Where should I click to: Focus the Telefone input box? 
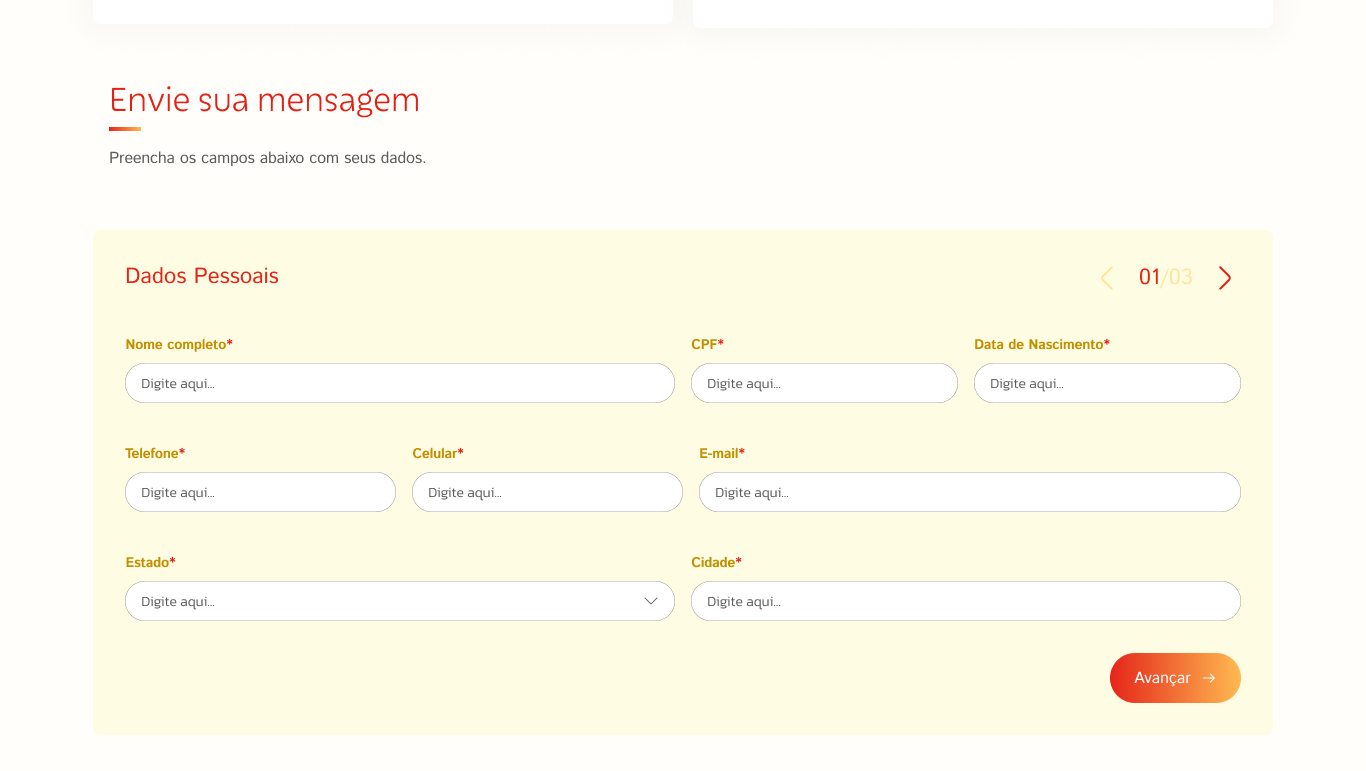pyautogui.click(x=260, y=492)
